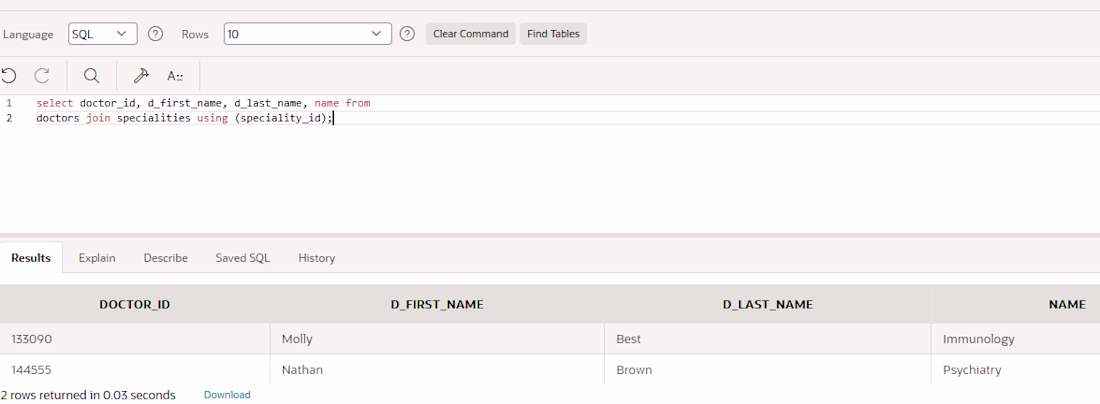Screen dimensions: 1100x404
Task: Click the Immunology speciality cell
Action: (x=1016, y=339)
